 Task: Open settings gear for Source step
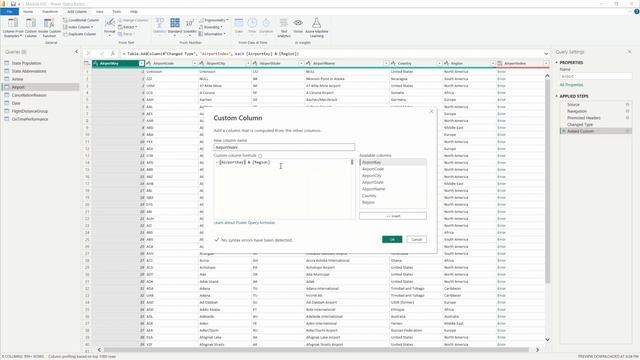tap(627, 104)
